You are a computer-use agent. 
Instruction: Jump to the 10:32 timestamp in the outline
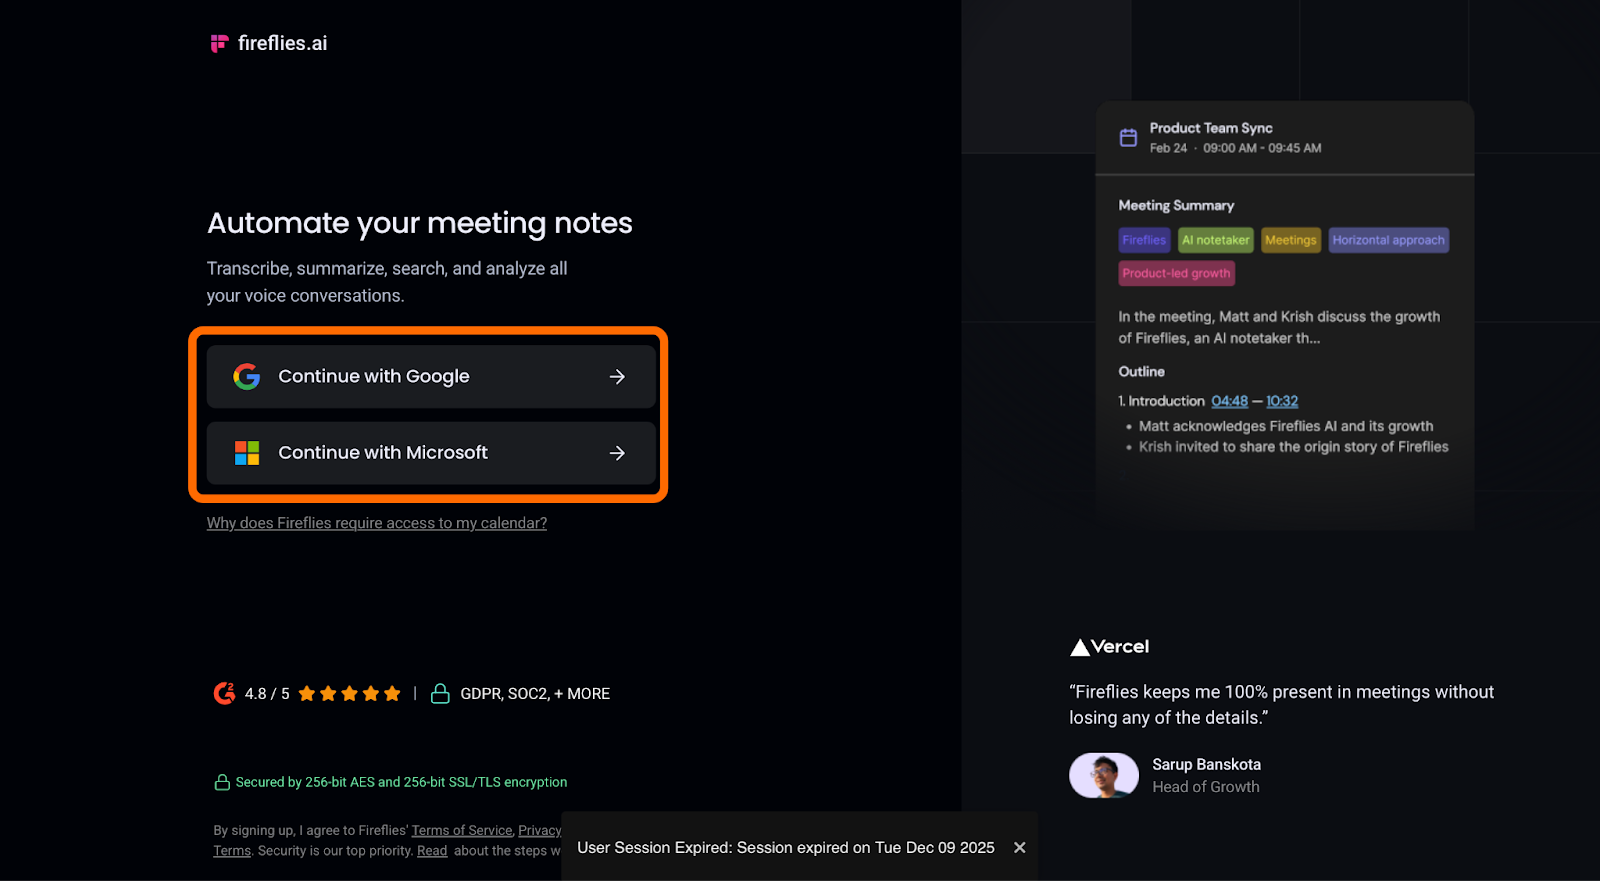(x=1282, y=401)
